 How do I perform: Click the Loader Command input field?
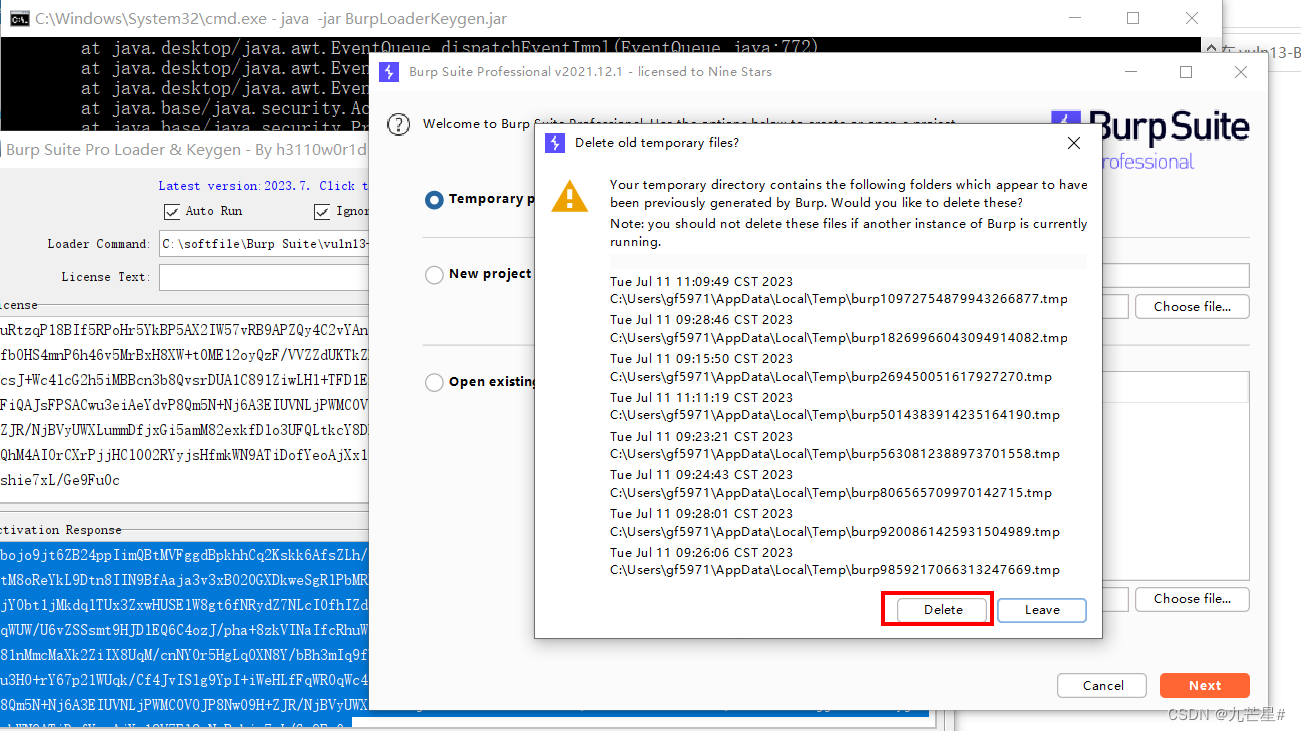(x=264, y=244)
